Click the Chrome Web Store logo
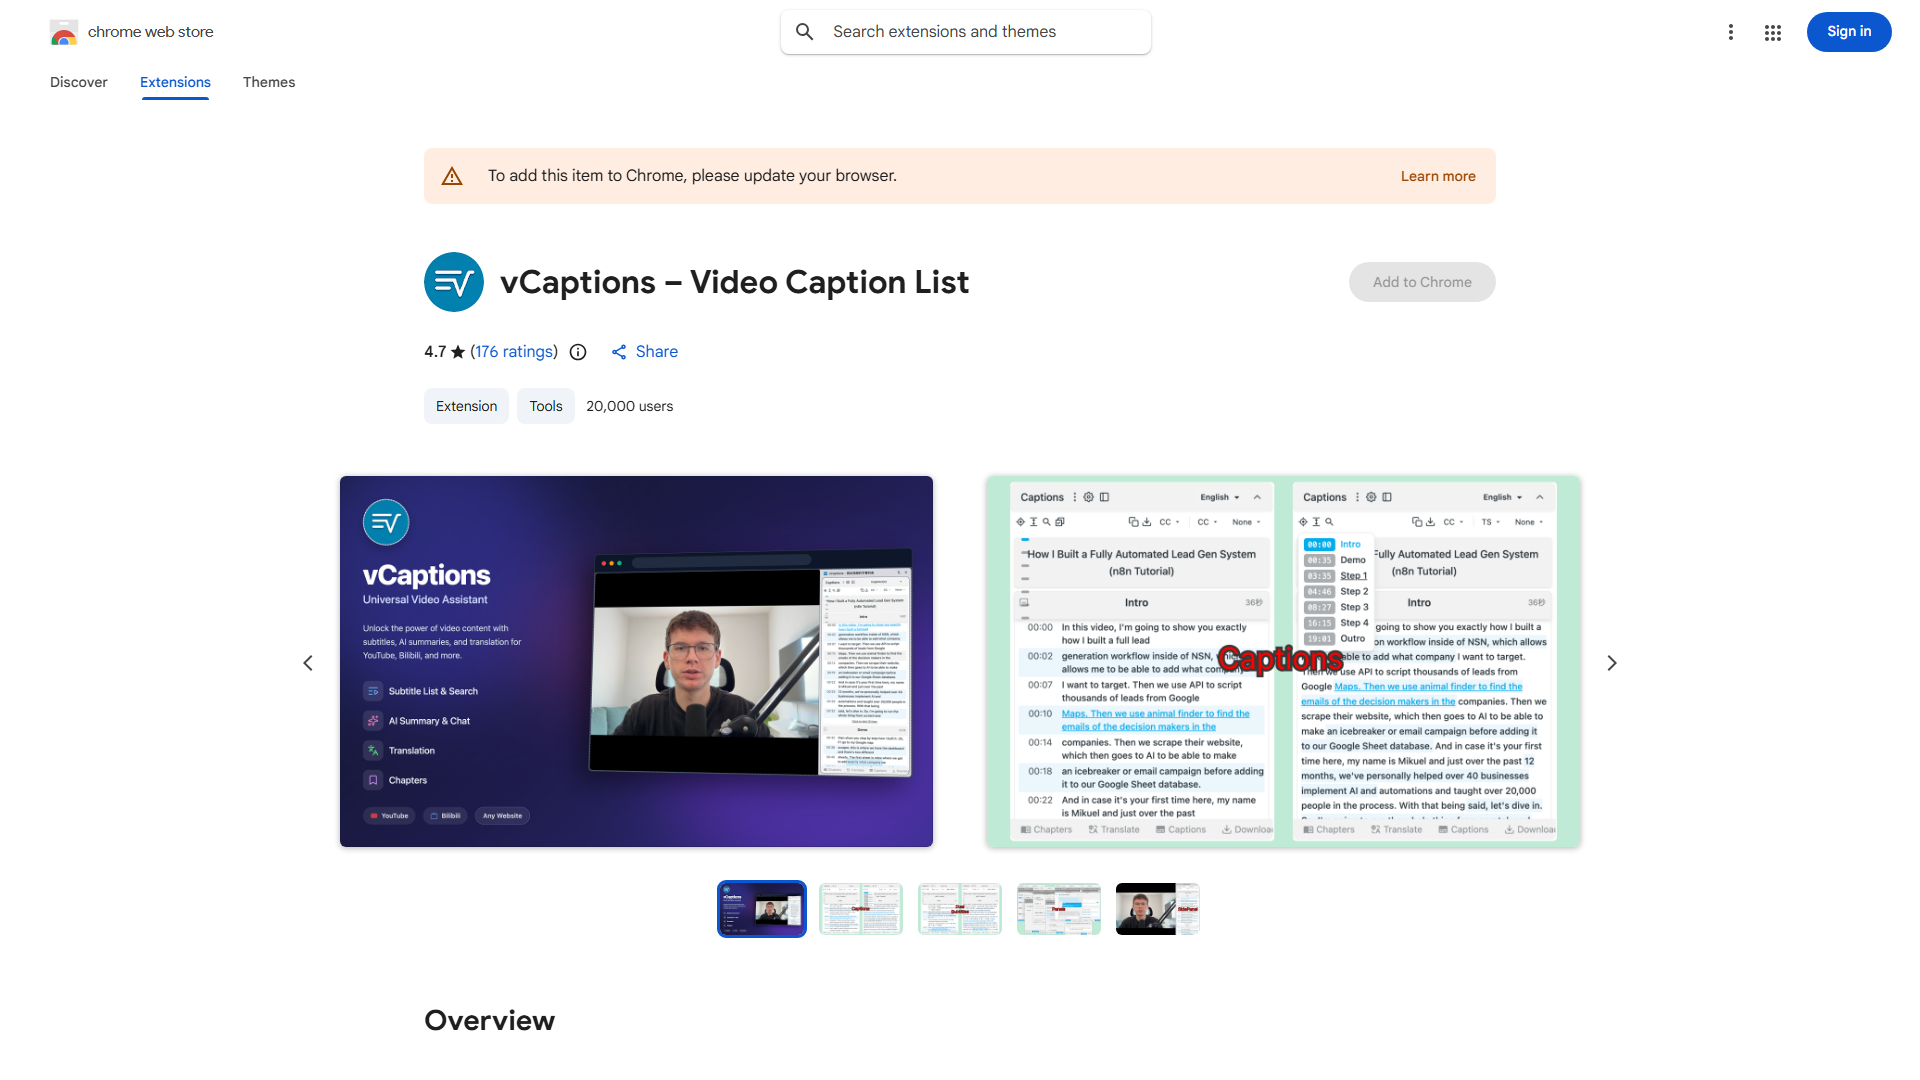This screenshot has width=1920, height=1080. pyautogui.click(x=64, y=32)
